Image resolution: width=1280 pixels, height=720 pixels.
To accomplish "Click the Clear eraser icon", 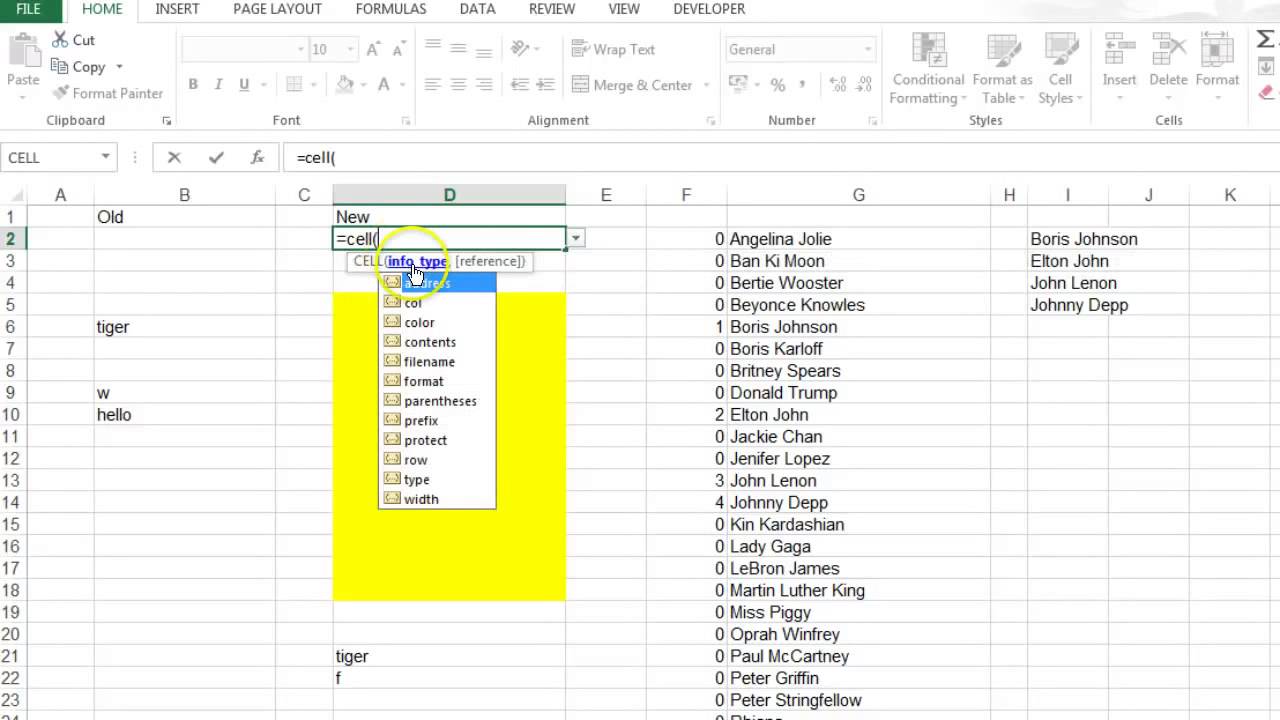I will (x=1266, y=91).
